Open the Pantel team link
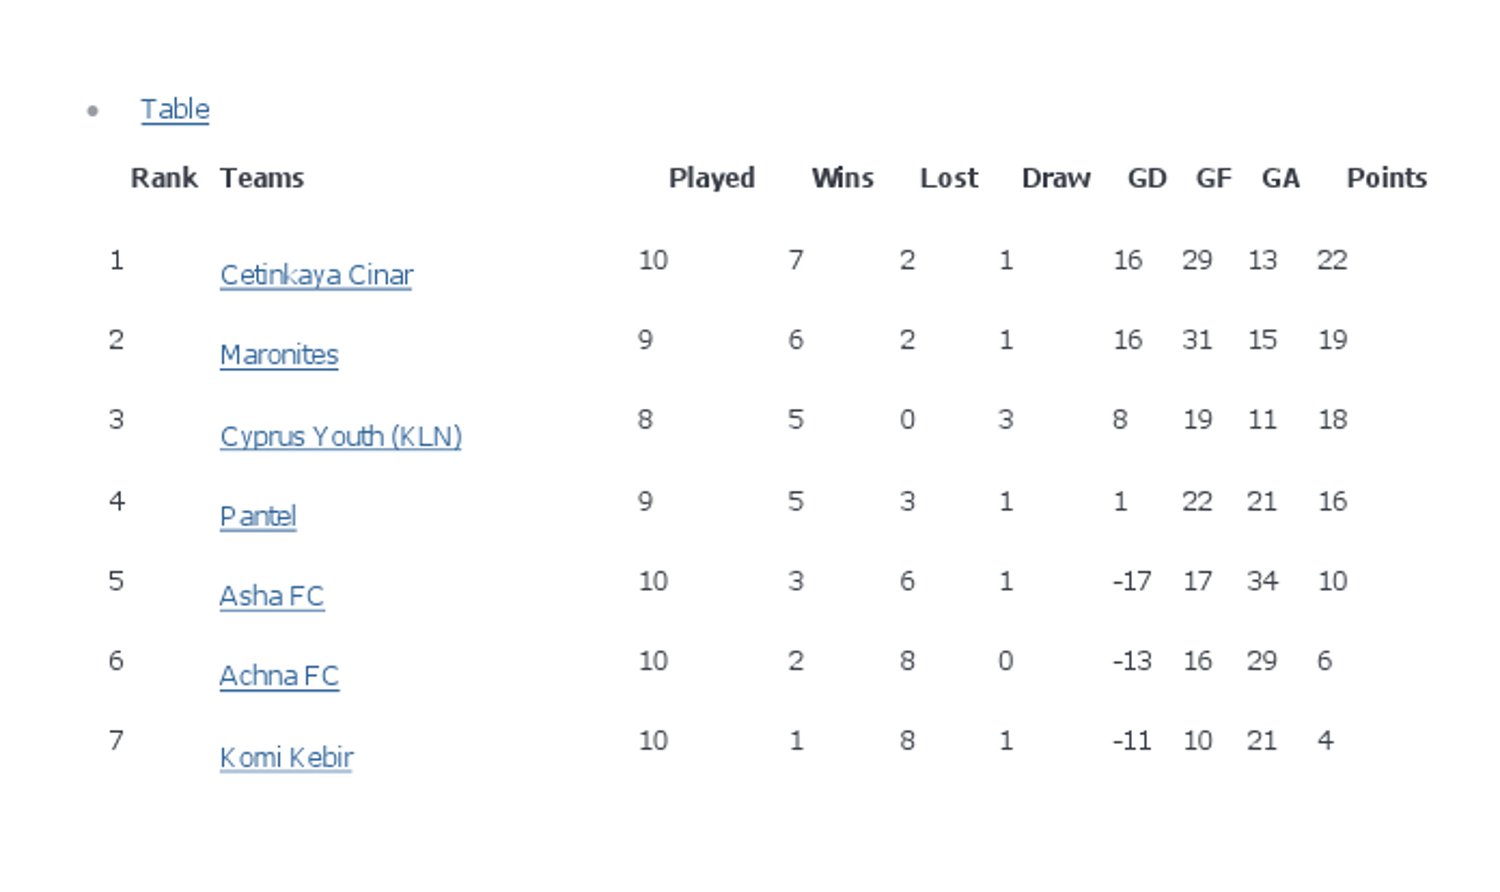 tap(258, 517)
